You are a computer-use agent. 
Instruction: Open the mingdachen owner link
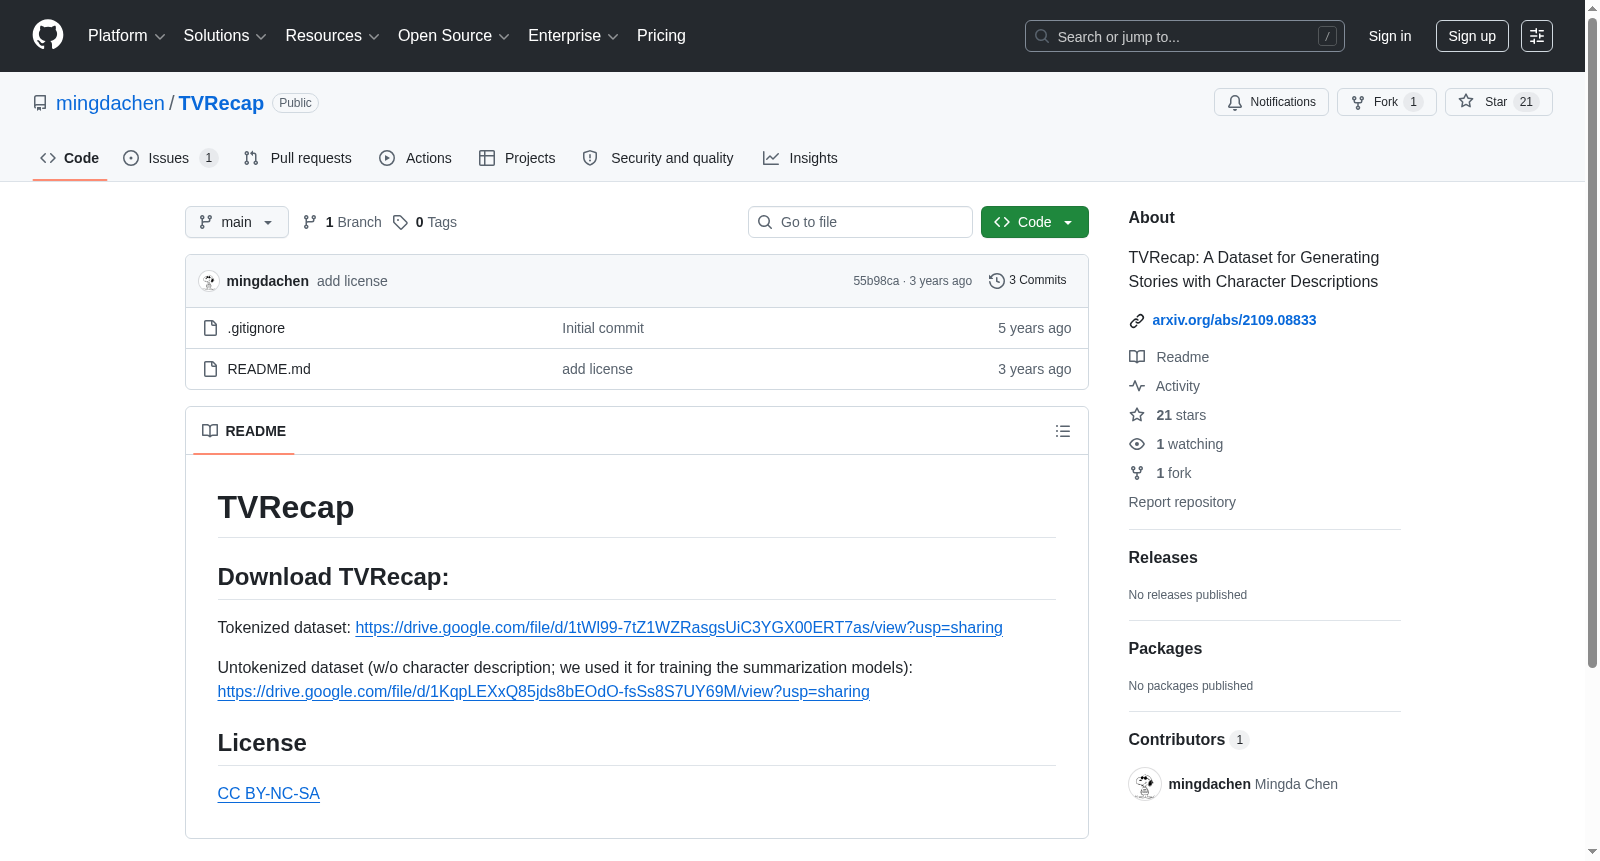tap(110, 103)
